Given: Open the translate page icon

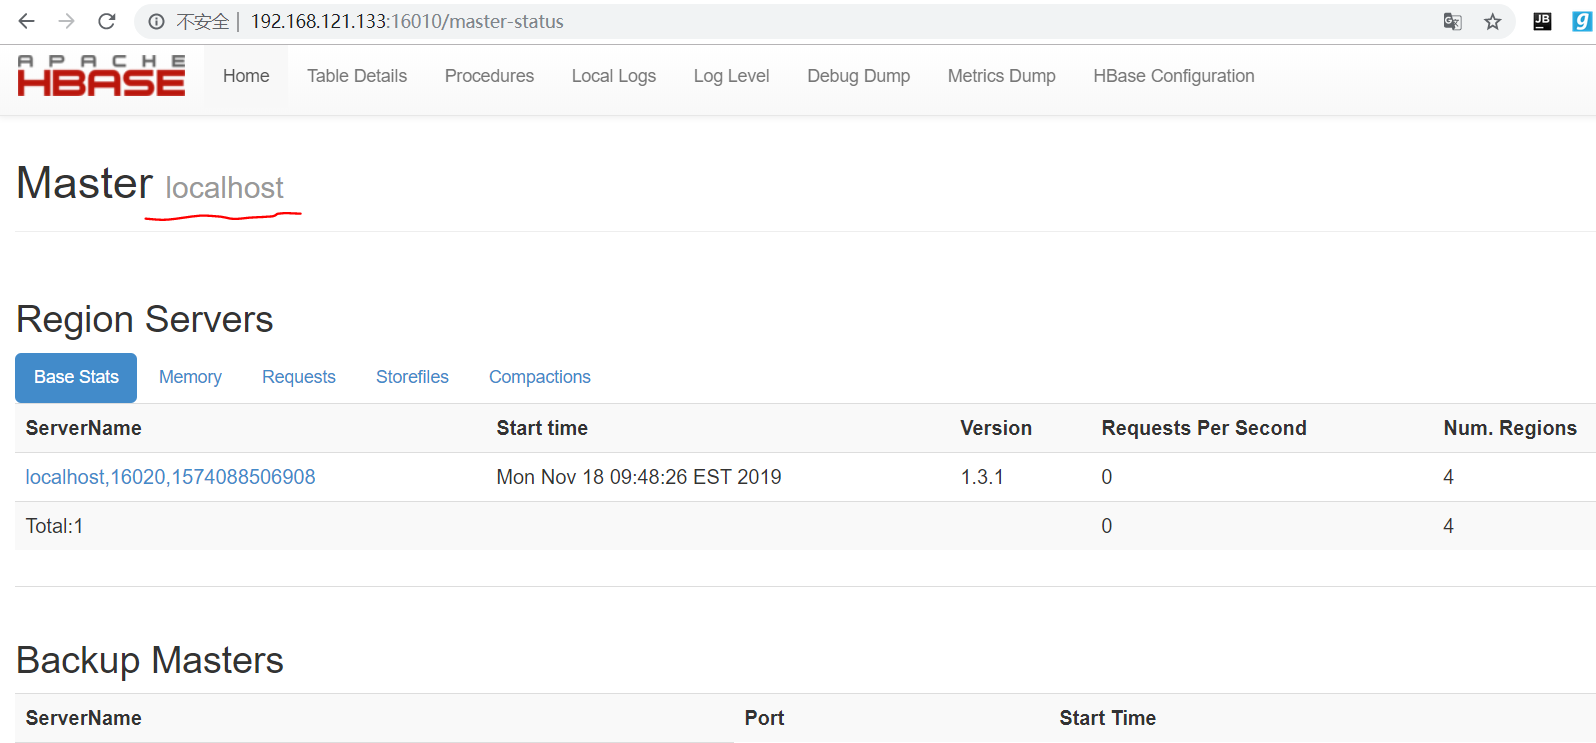Looking at the screenshot, I should click(1452, 21).
